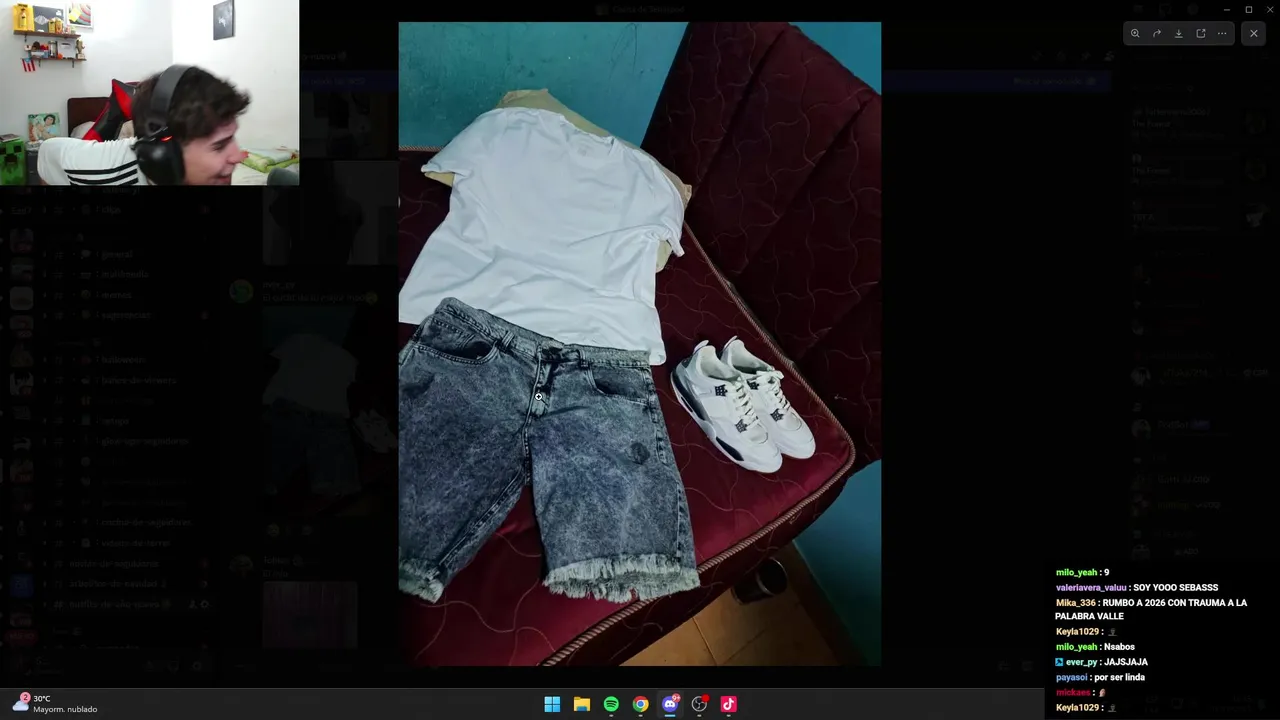Zoom into the image with the magnifier icon

pyautogui.click(x=1135, y=33)
